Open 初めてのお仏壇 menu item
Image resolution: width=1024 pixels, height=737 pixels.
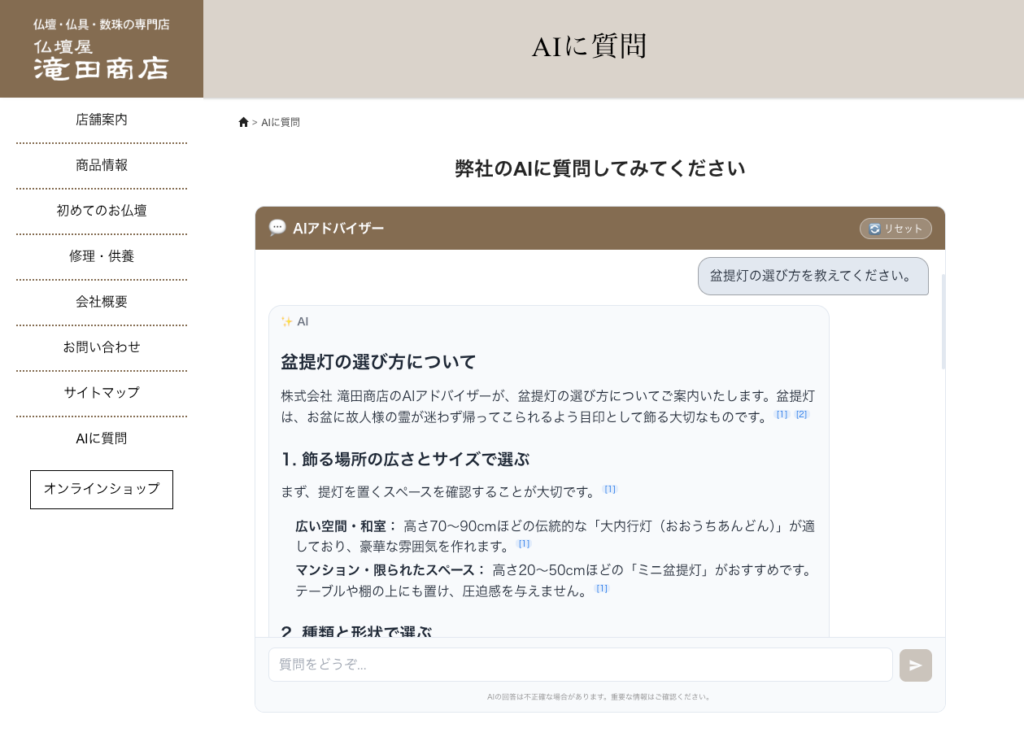[x=101, y=210]
